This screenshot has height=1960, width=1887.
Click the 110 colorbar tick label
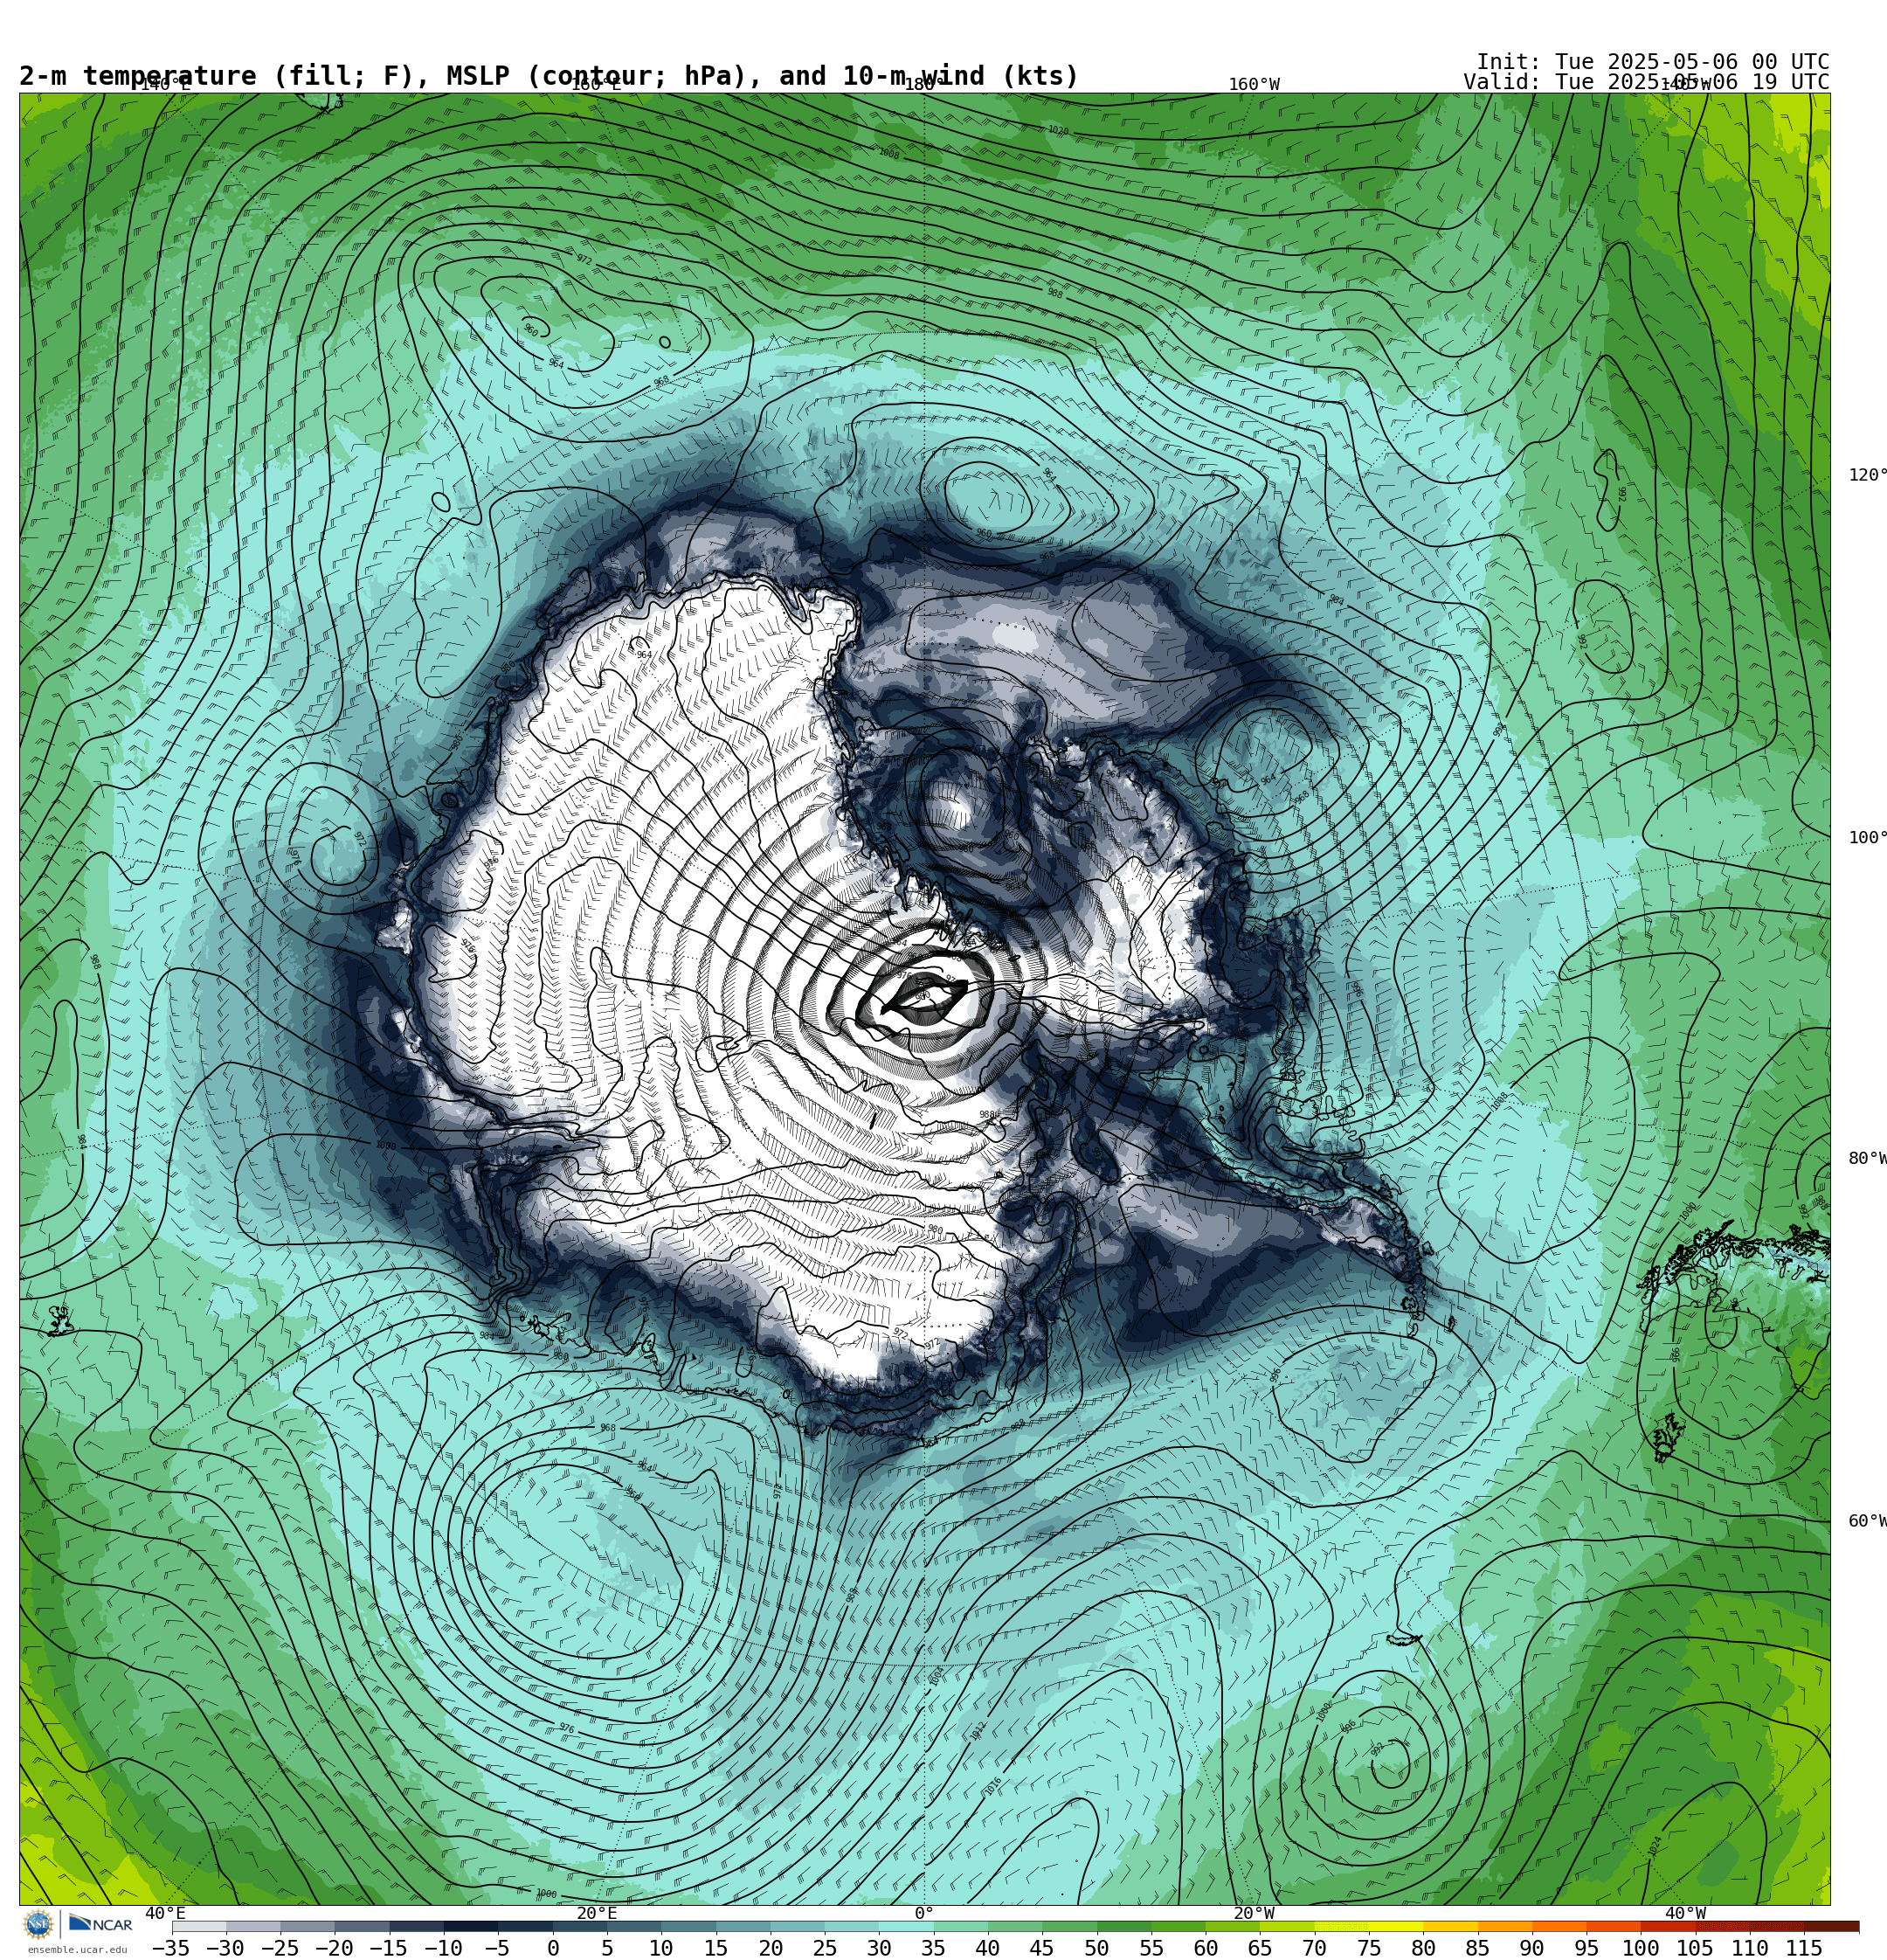click(1750, 1948)
